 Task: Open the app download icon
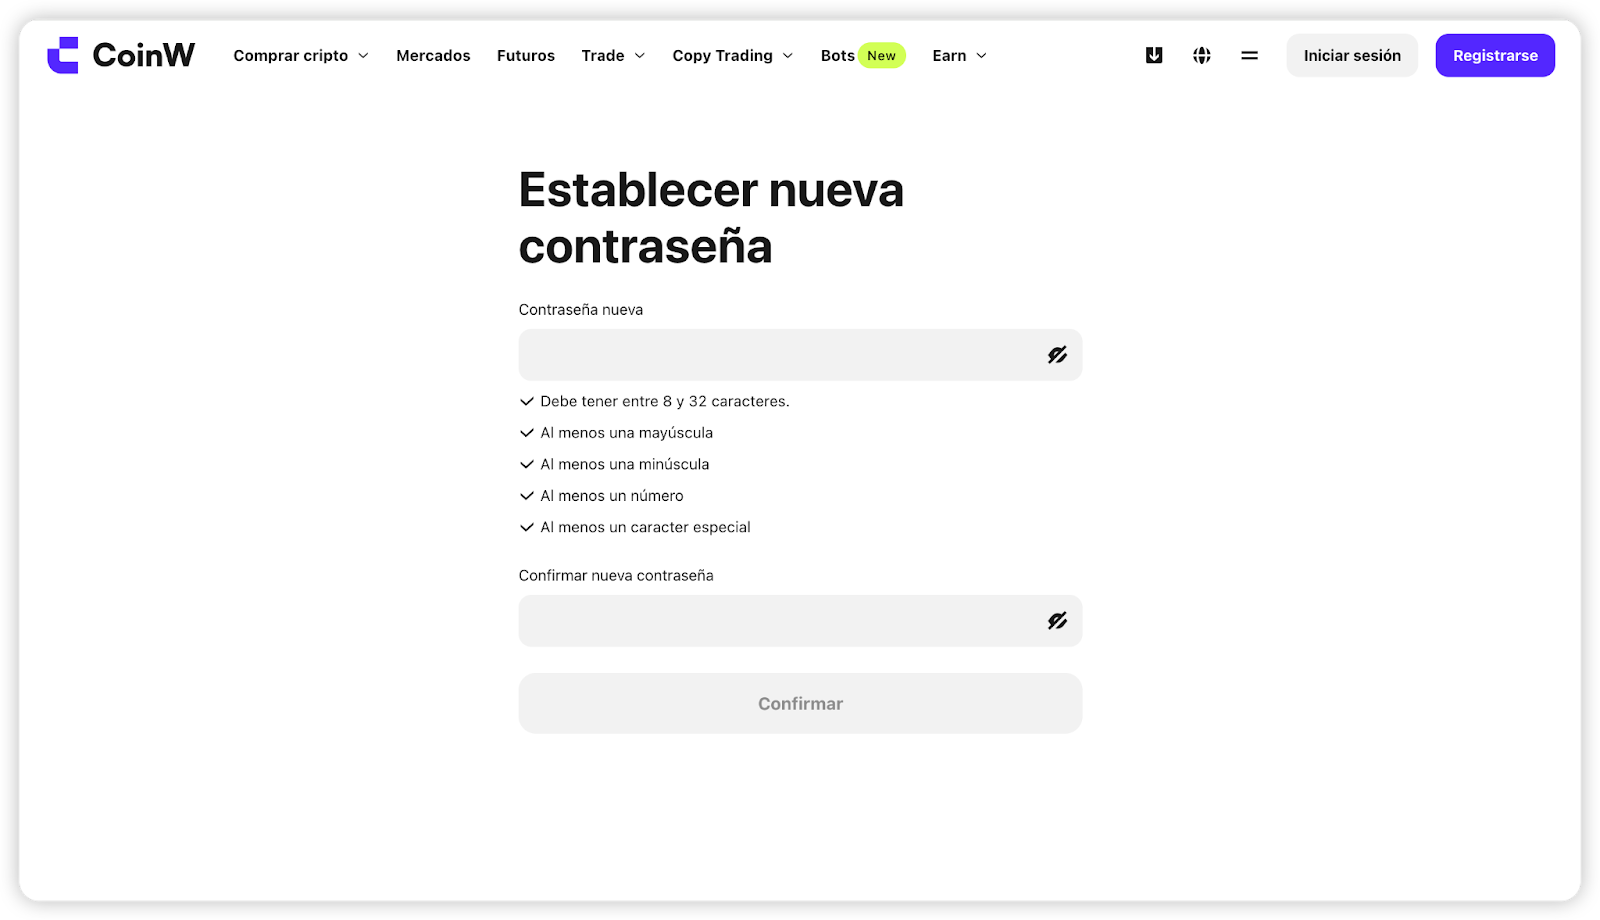click(1154, 55)
